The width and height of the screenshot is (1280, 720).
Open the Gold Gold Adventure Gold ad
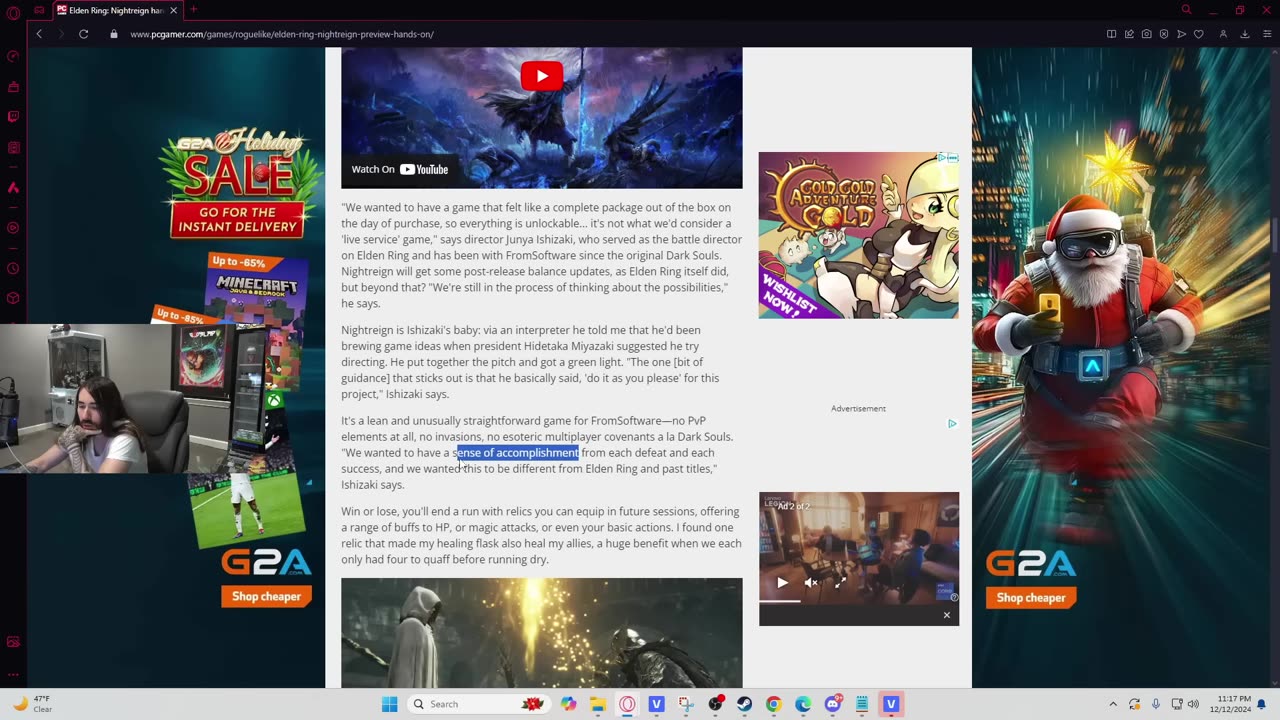858,235
